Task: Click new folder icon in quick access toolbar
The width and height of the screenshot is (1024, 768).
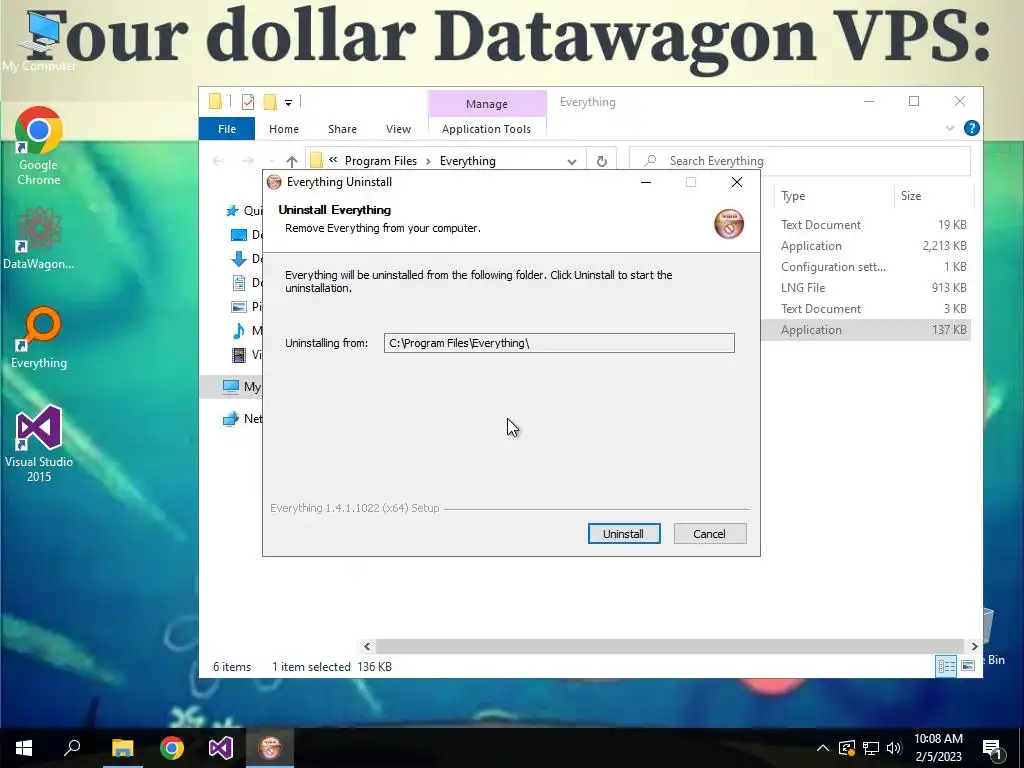Action: tap(270, 102)
